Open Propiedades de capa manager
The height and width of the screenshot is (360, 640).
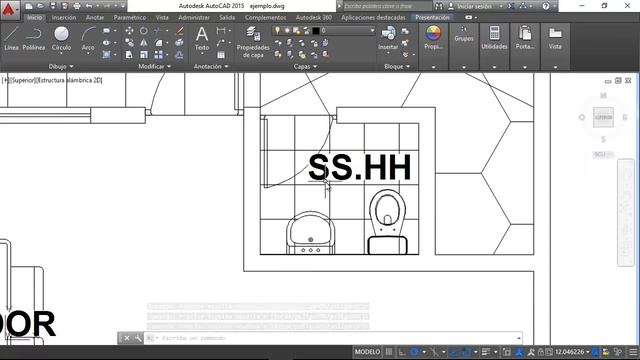[253, 42]
